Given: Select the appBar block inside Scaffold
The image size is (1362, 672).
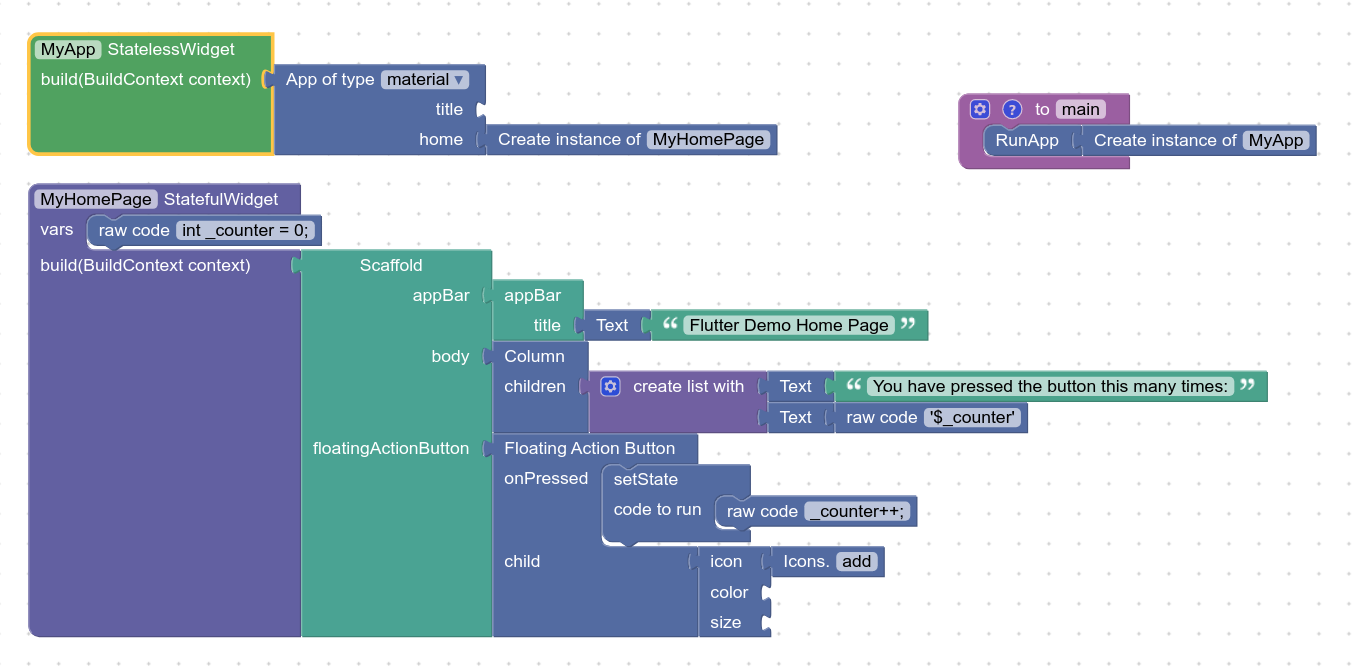Looking at the screenshot, I should (533, 295).
